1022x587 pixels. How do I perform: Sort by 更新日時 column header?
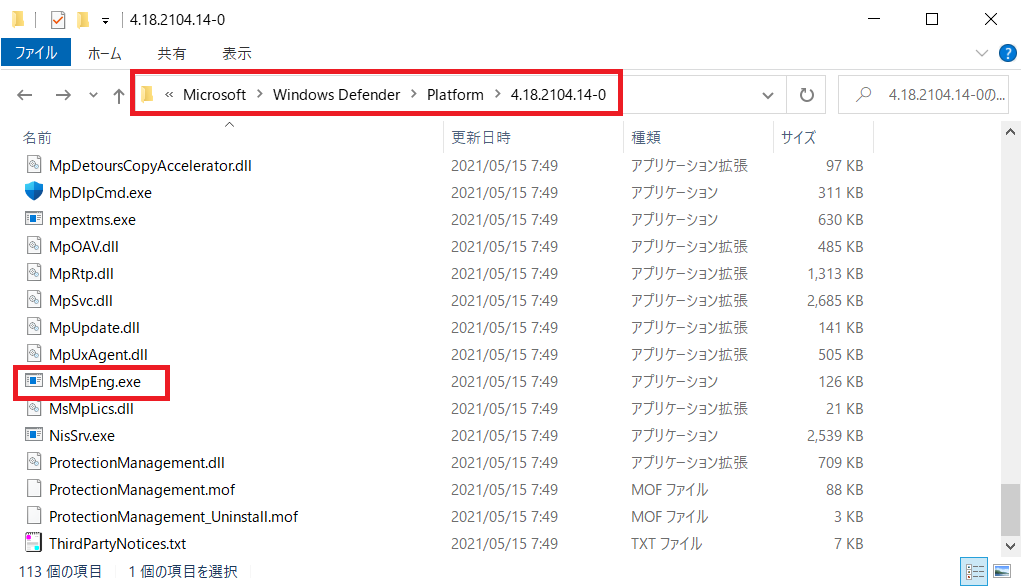click(x=481, y=137)
